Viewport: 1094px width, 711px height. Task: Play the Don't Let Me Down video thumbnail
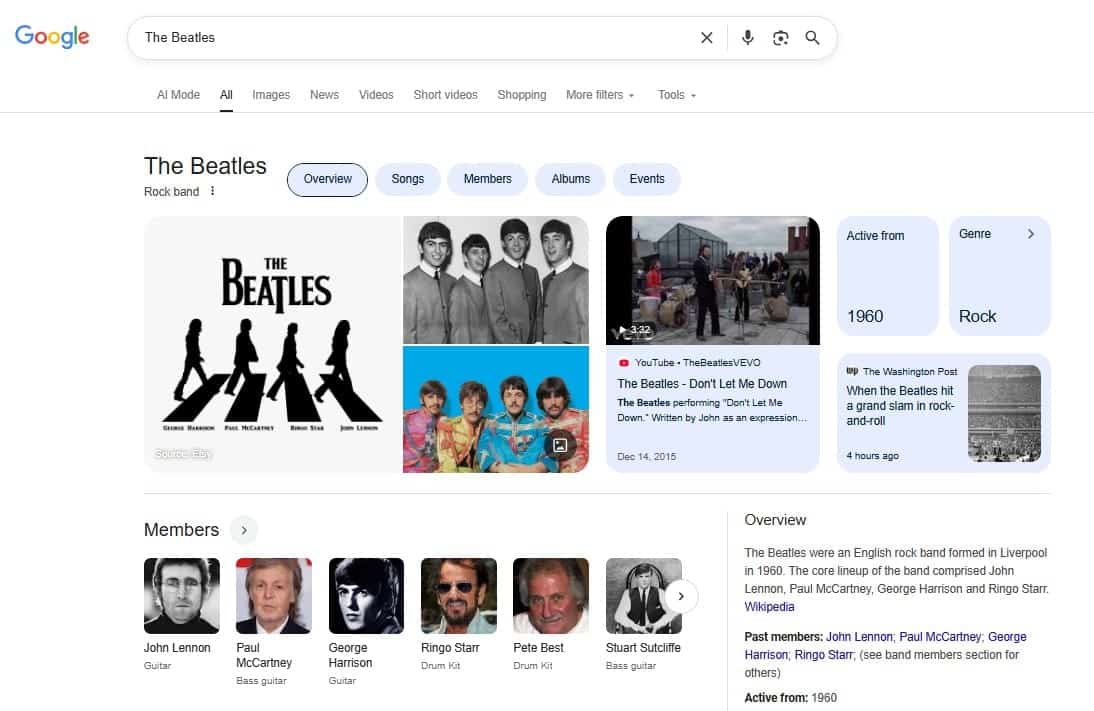tap(711, 280)
